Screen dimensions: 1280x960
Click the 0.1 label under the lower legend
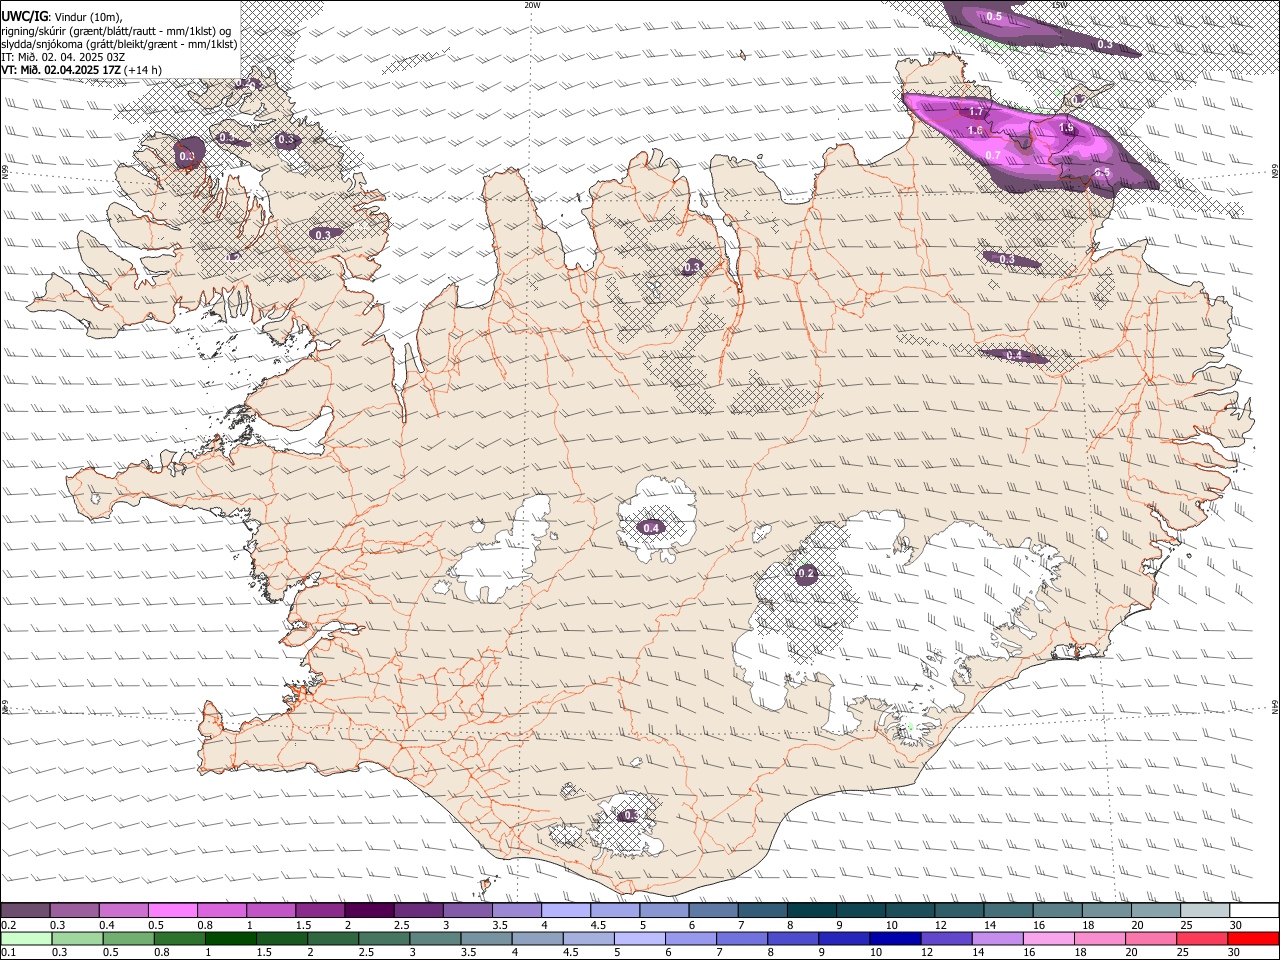(x=8, y=952)
